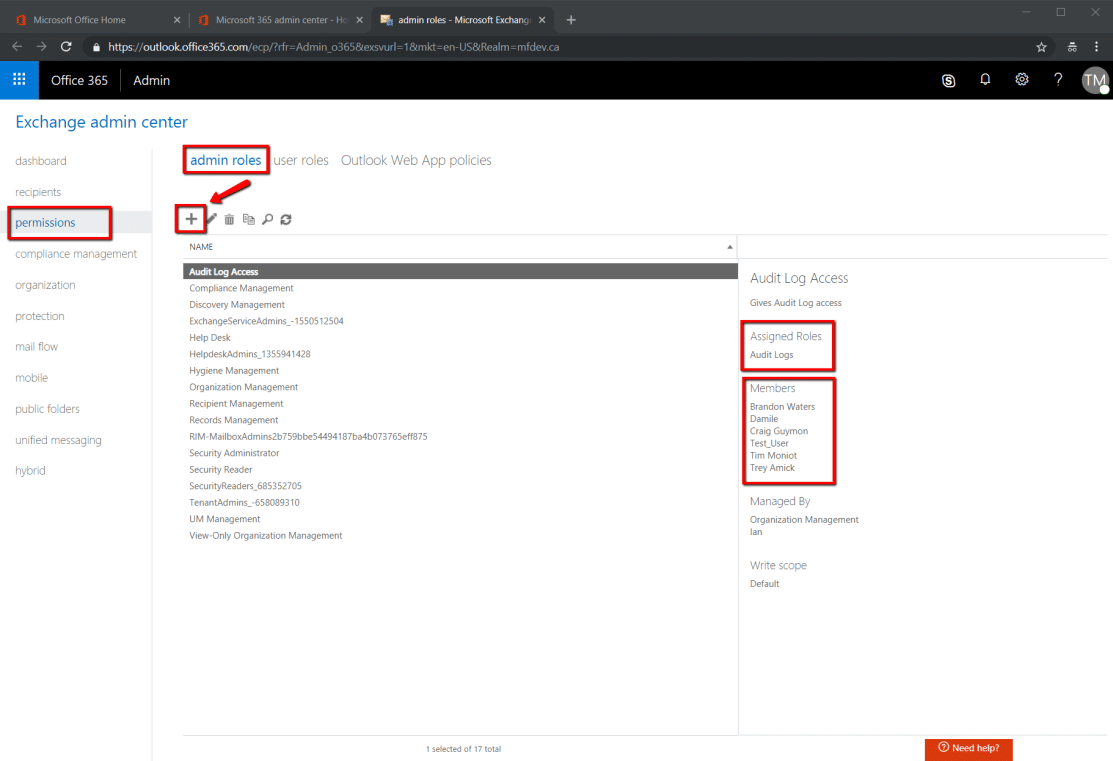Add a new admin role group

pyautogui.click(x=191, y=219)
